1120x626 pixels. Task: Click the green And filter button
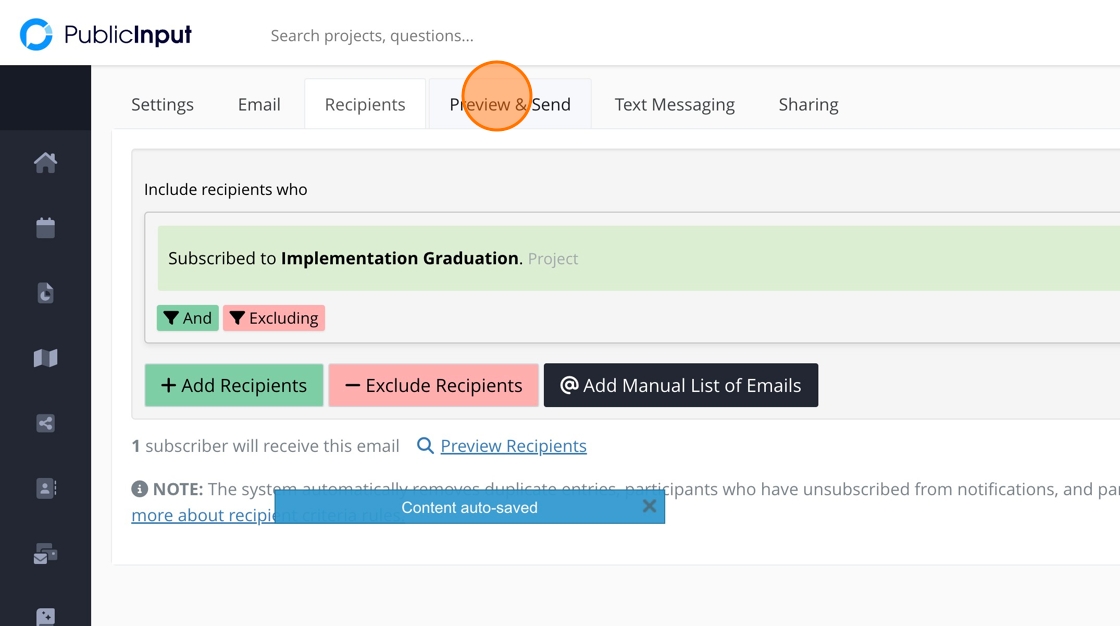point(187,318)
